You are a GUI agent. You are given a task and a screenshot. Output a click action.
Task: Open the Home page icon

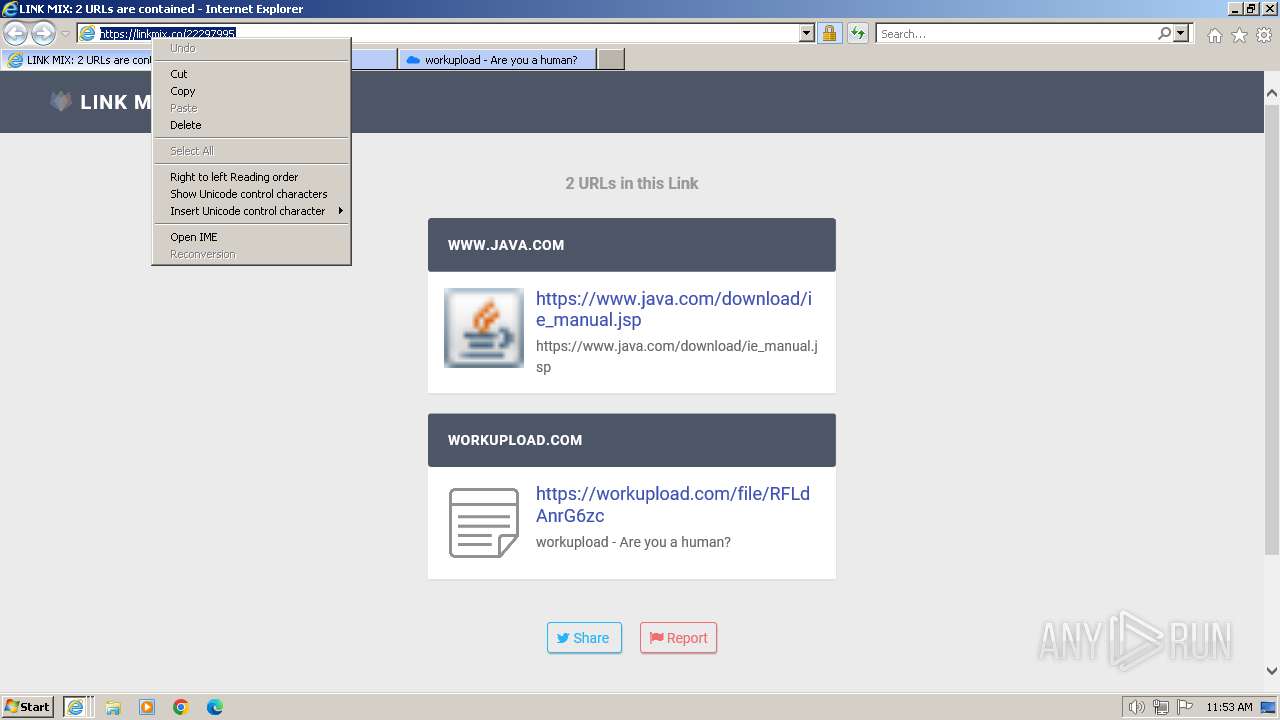1214,35
